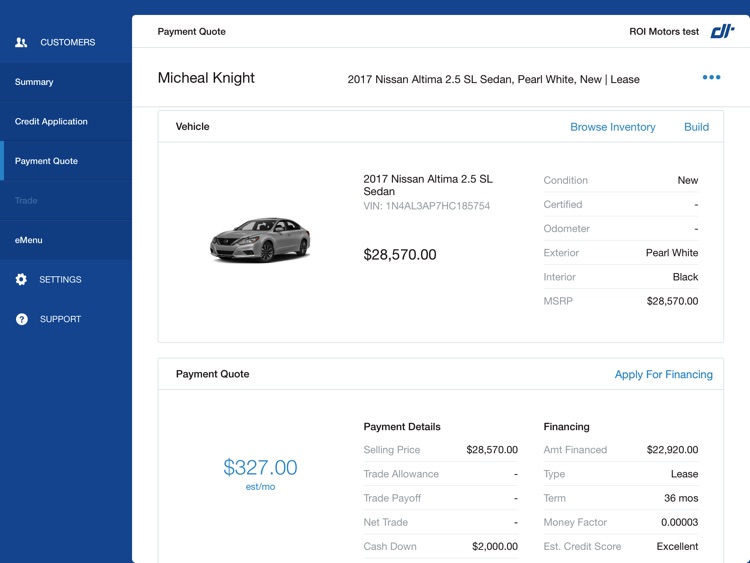The image size is (750, 563).
Task: Click the Customers people icon
Action: click(21, 43)
